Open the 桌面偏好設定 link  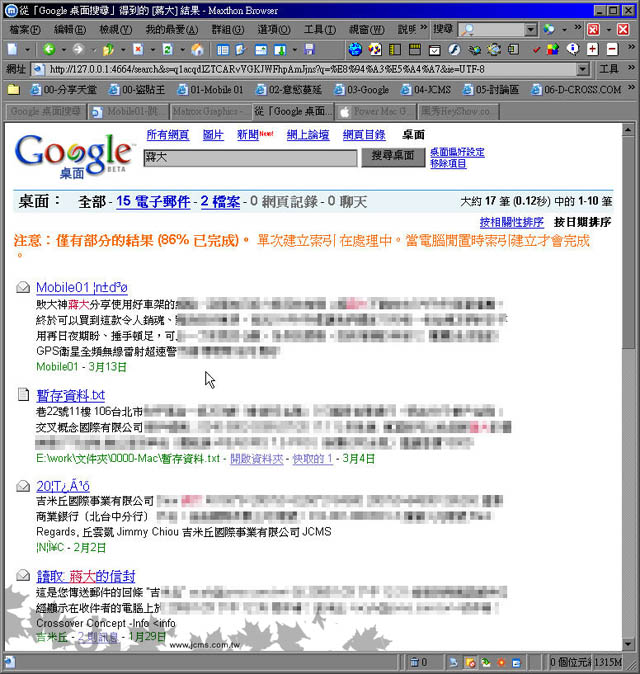[x=457, y=152]
